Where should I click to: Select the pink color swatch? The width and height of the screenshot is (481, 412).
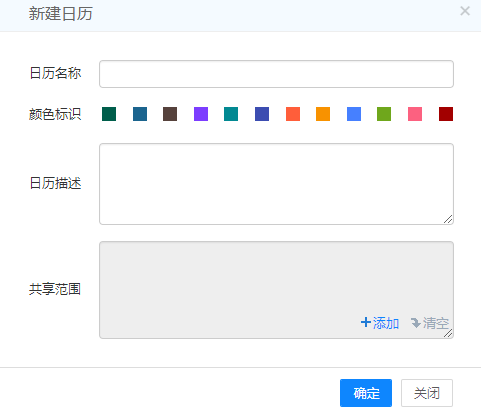[415, 114]
